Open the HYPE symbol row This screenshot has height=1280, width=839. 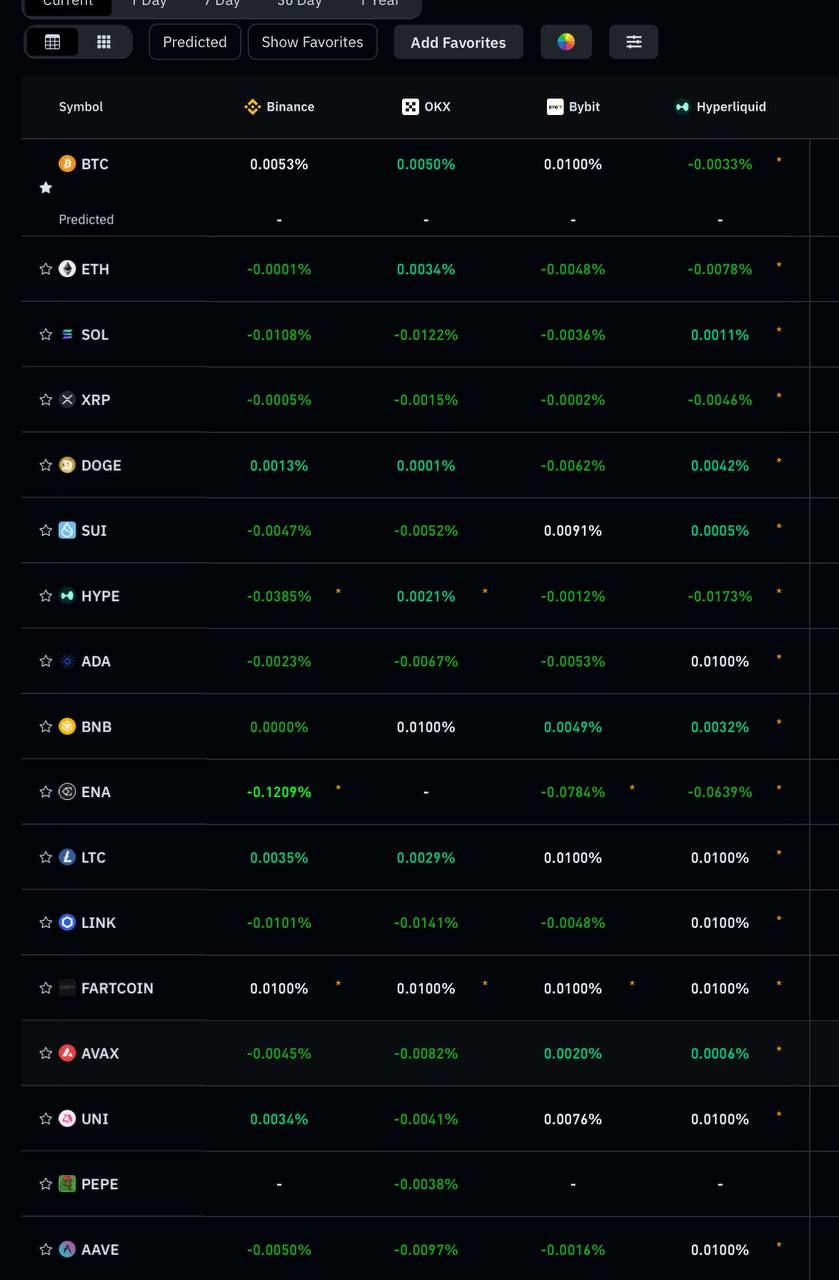[100, 596]
